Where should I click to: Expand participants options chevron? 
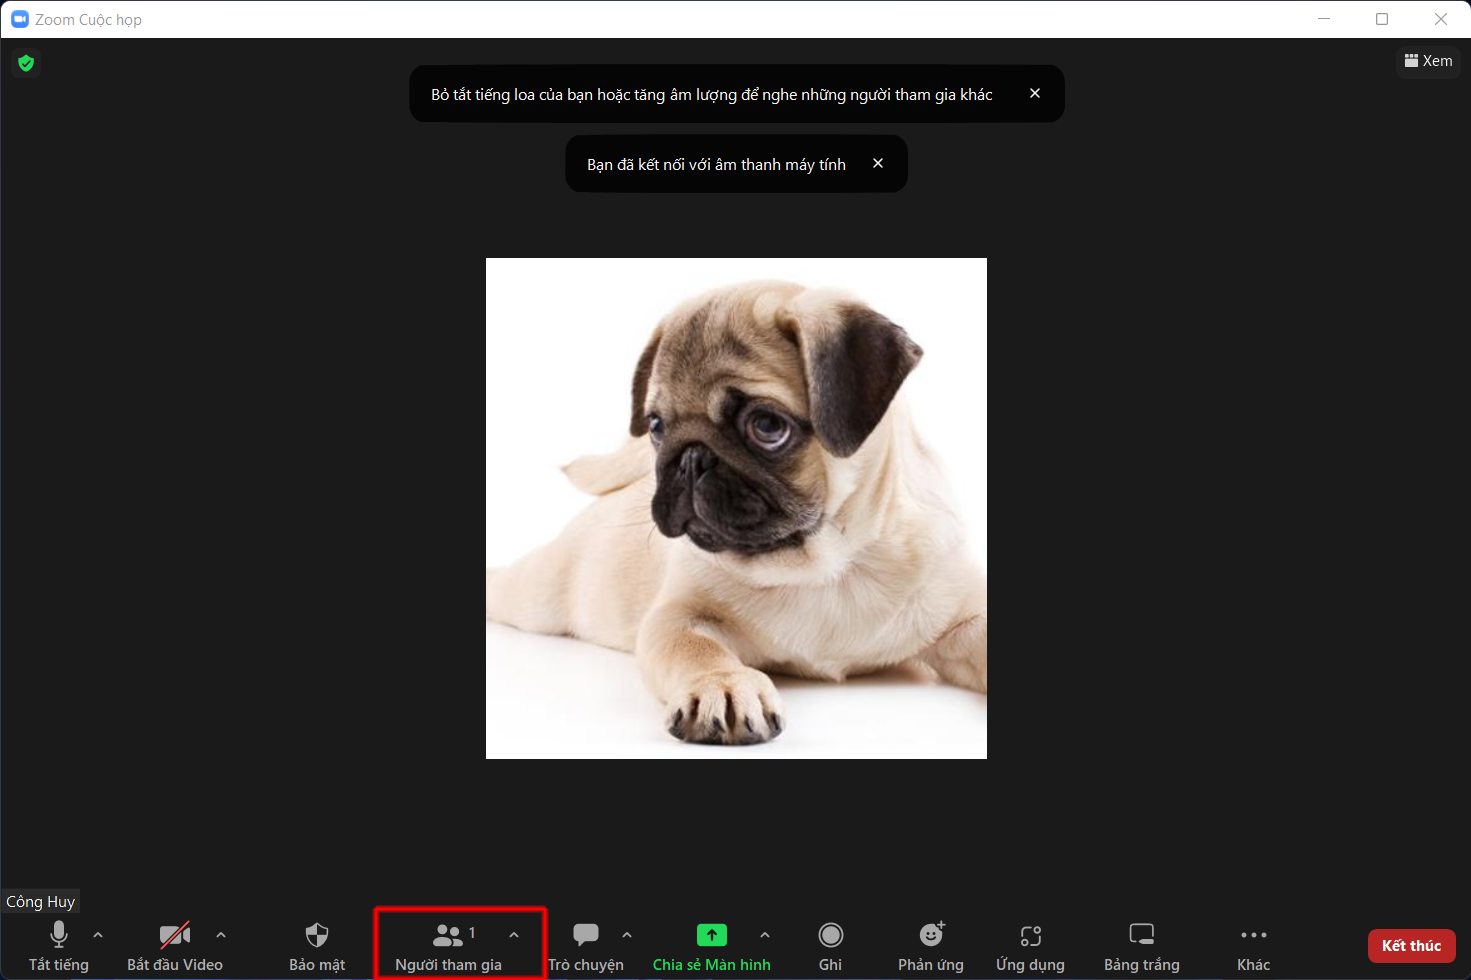pos(514,934)
